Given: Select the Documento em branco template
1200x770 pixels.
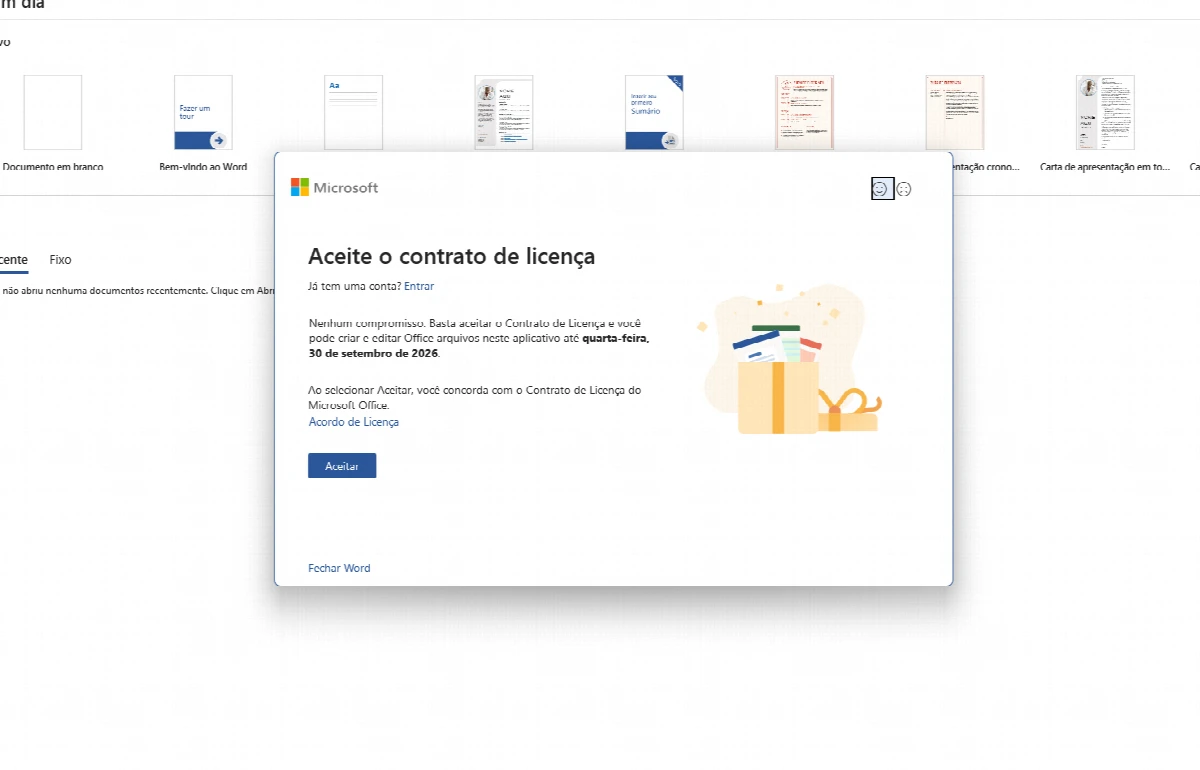Looking at the screenshot, I should click(x=53, y=112).
